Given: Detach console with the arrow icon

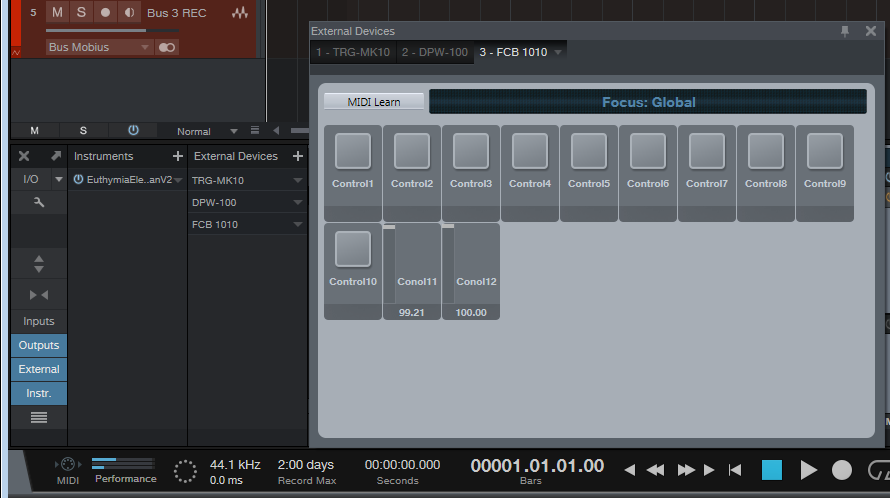Looking at the screenshot, I should pyautogui.click(x=55, y=156).
